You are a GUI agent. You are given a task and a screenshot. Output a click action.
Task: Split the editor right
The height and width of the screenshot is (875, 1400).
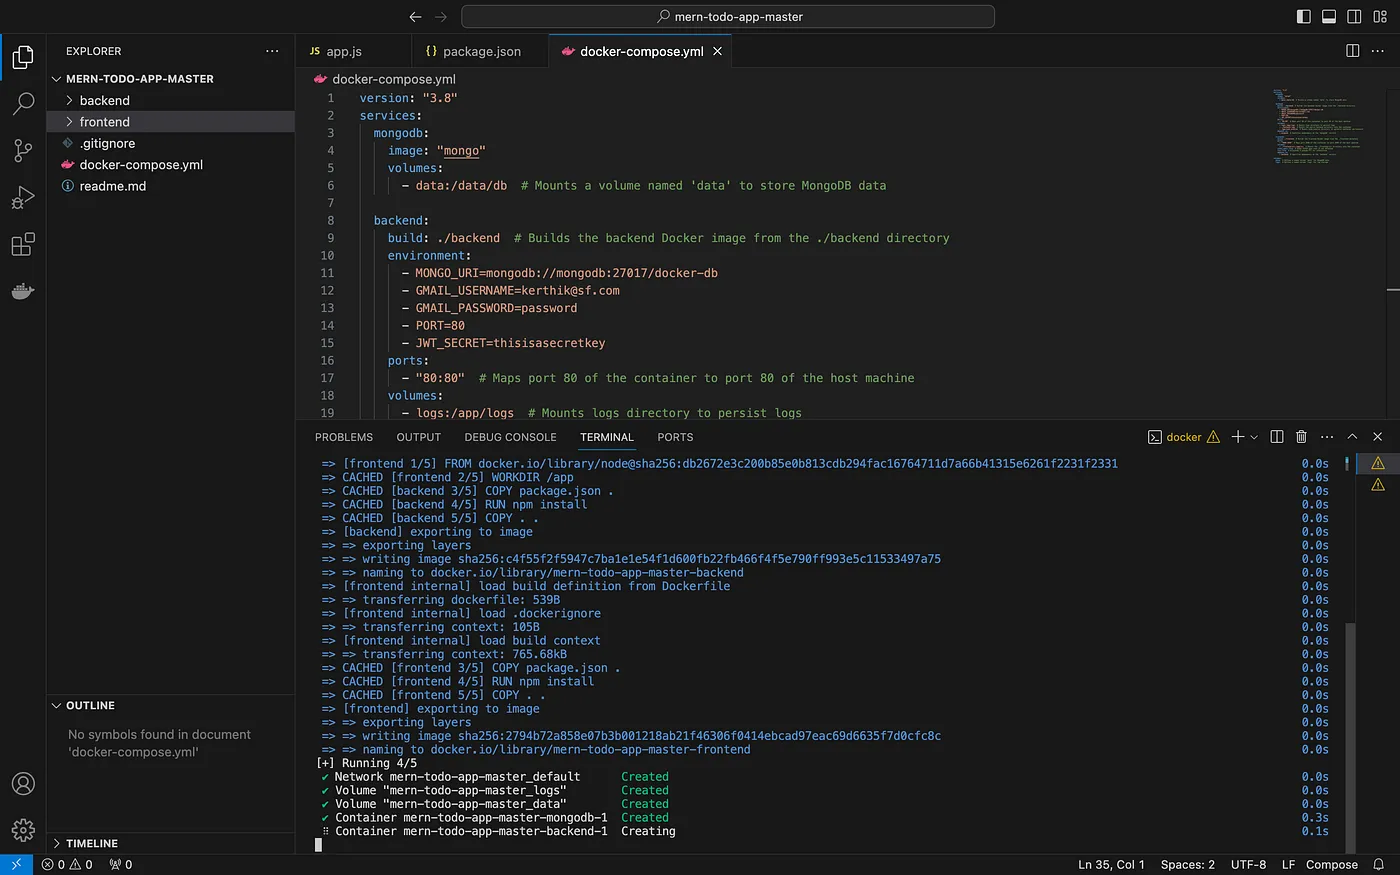[x=1352, y=51]
